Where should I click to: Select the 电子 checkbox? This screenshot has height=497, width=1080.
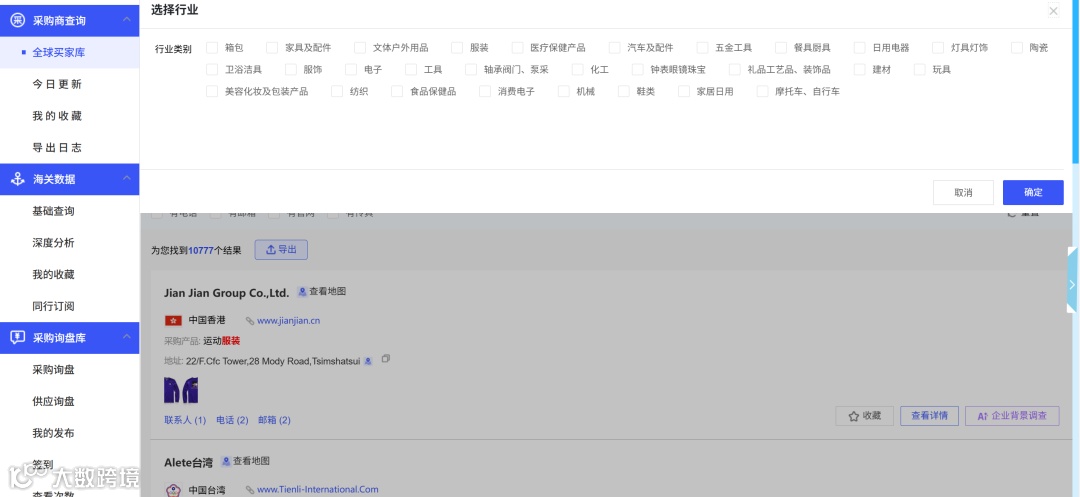click(x=351, y=70)
